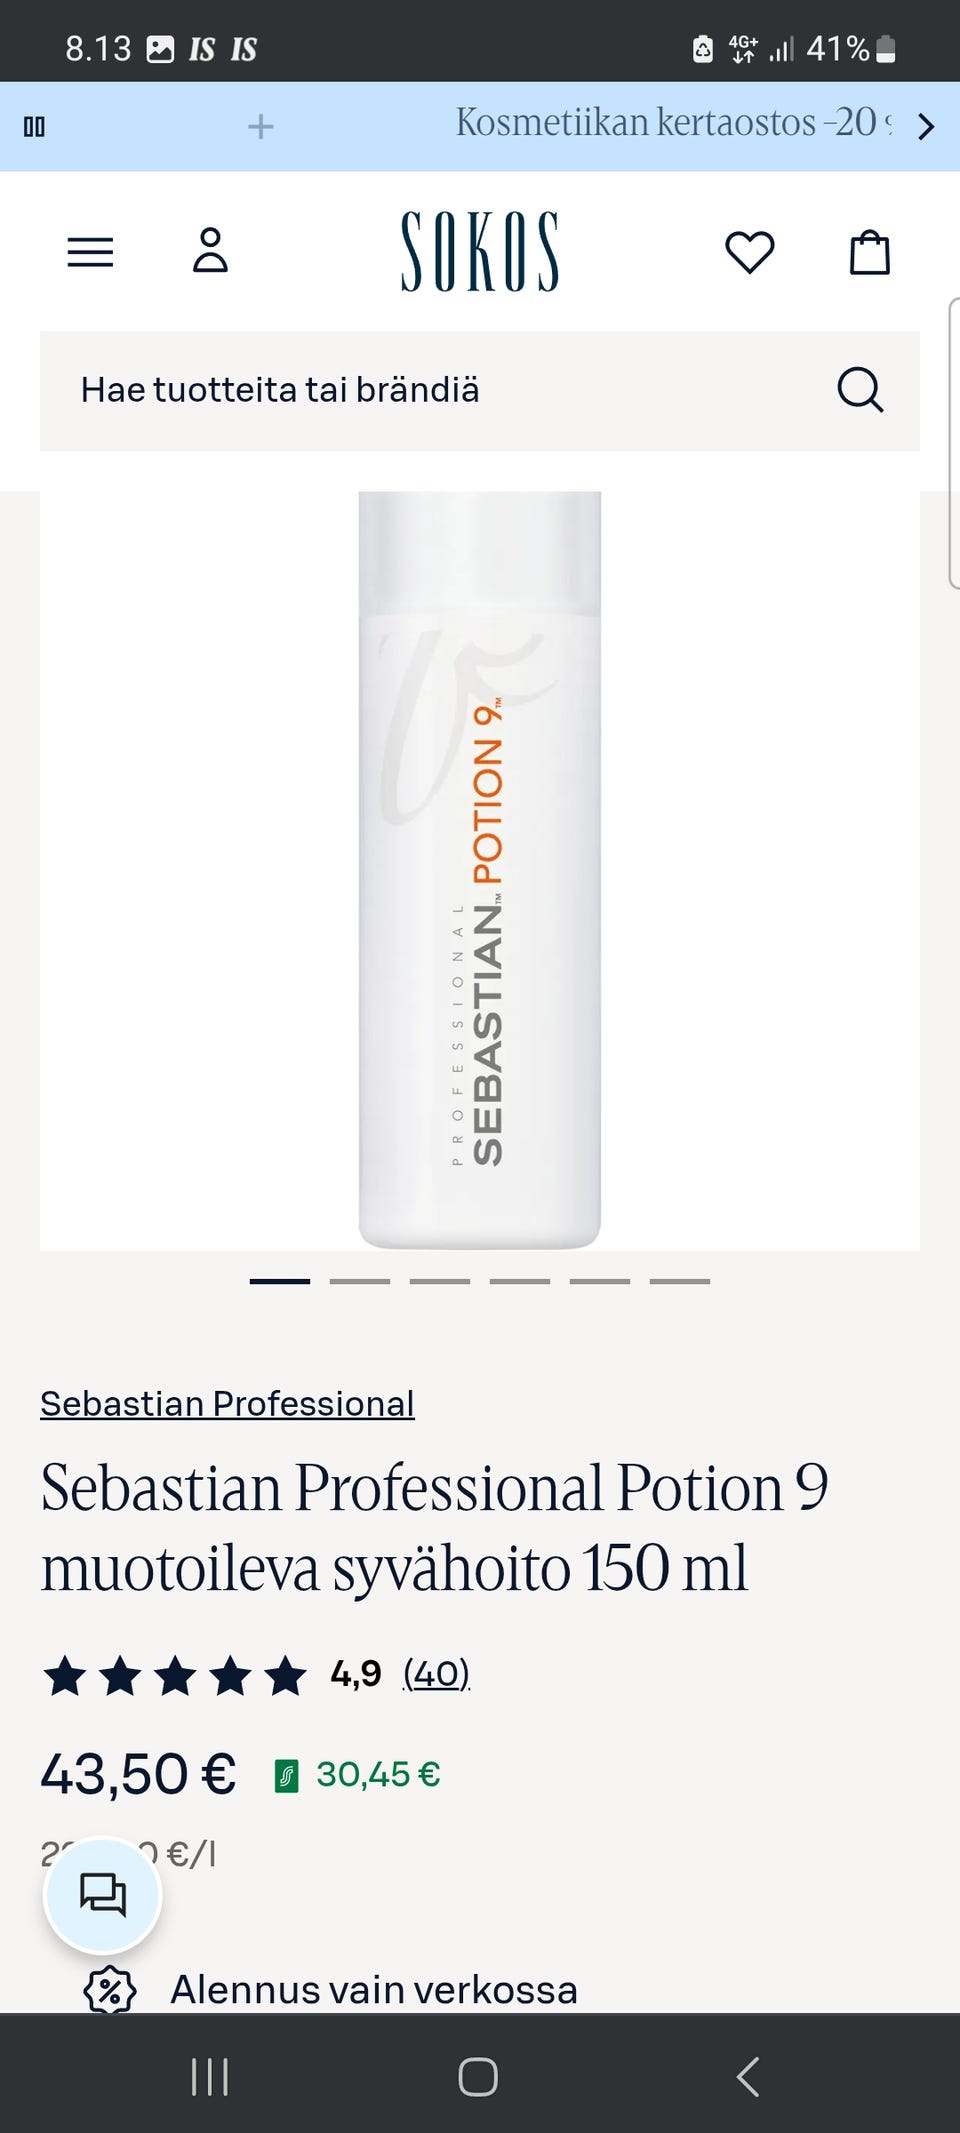960x2133 pixels.
Task: Select the second product image indicator
Action: [x=360, y=1281]
